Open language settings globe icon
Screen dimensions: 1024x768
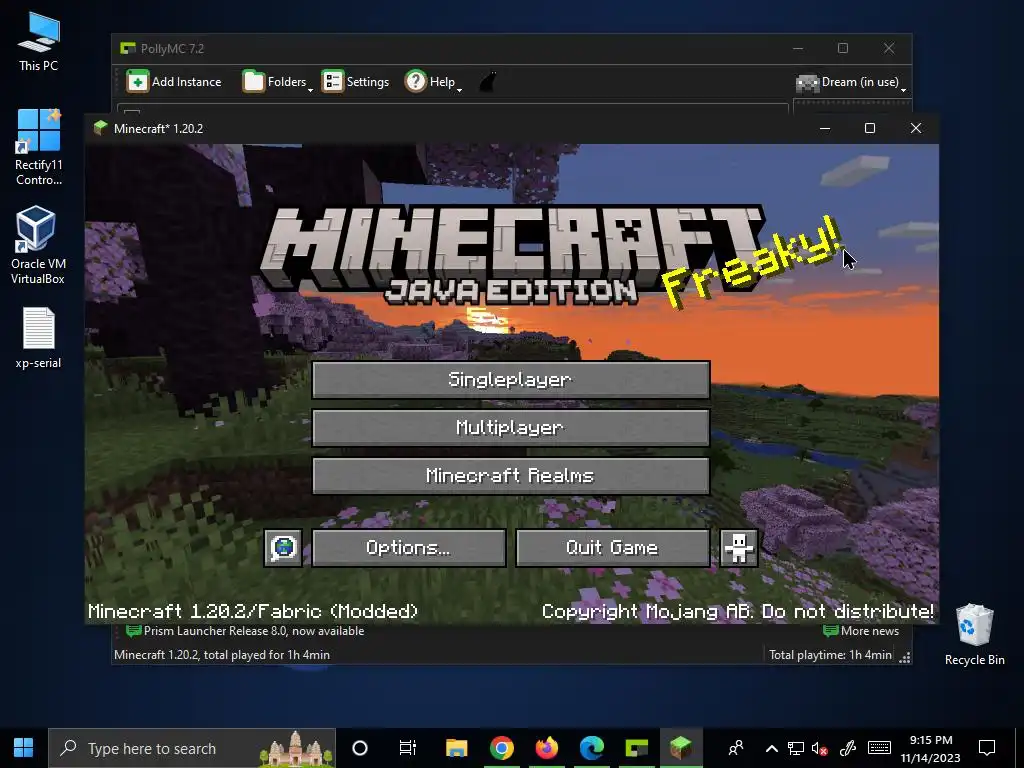tap(283, 548)
